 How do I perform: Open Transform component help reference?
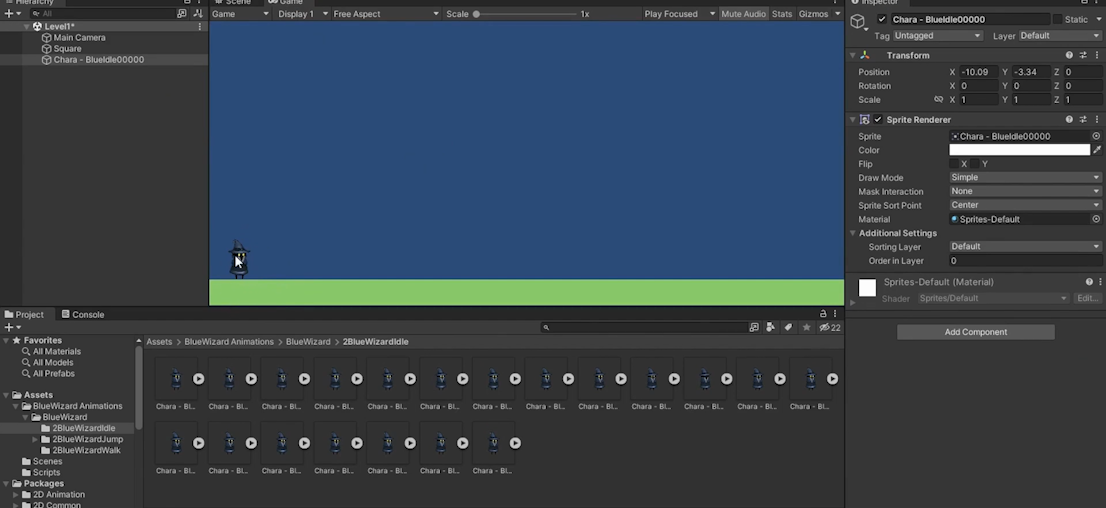click(1069, 55)
